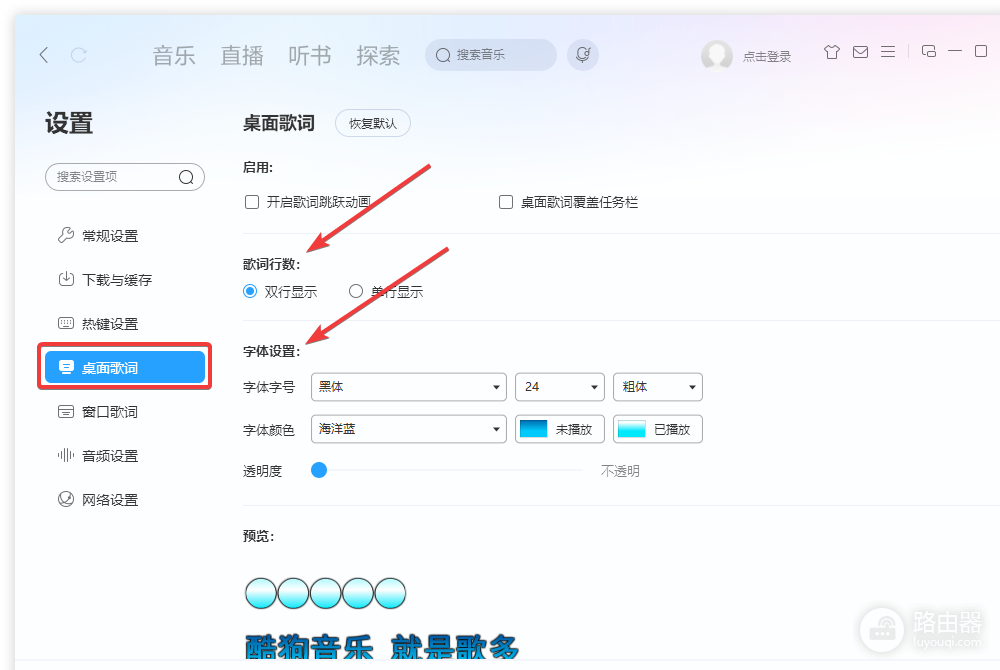Open the font size 24 dropdown
The height and width of the screenshot is (670, 1000).
pyautogui.click(x=559, y=387)
